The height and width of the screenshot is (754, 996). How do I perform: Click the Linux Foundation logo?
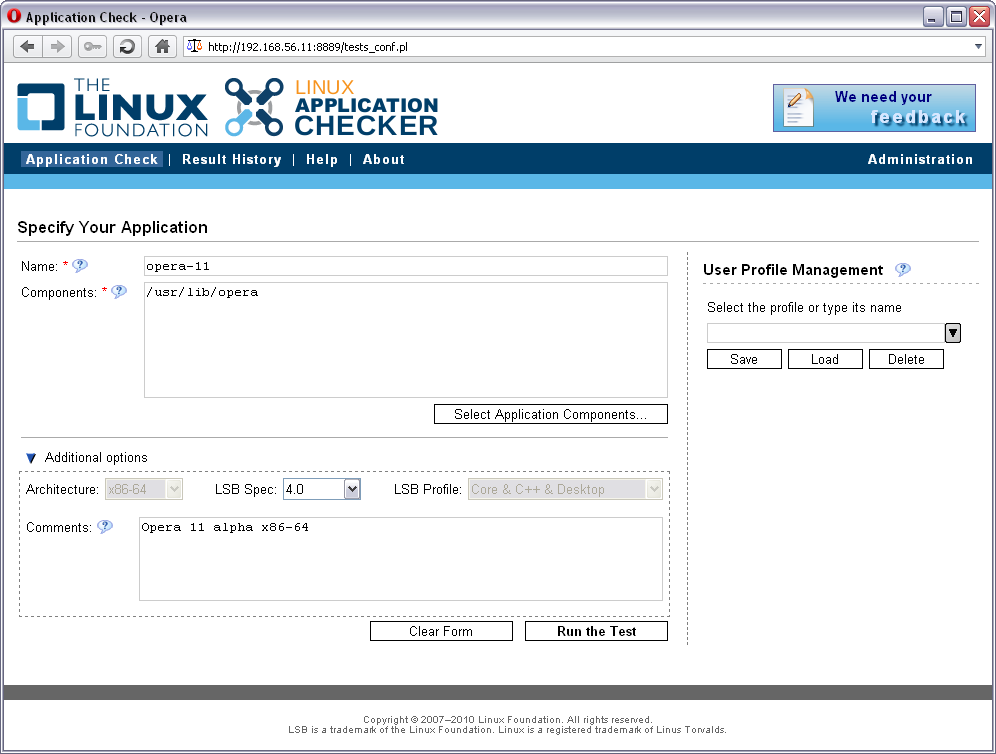pyautogui.click(x=112, y=107)
